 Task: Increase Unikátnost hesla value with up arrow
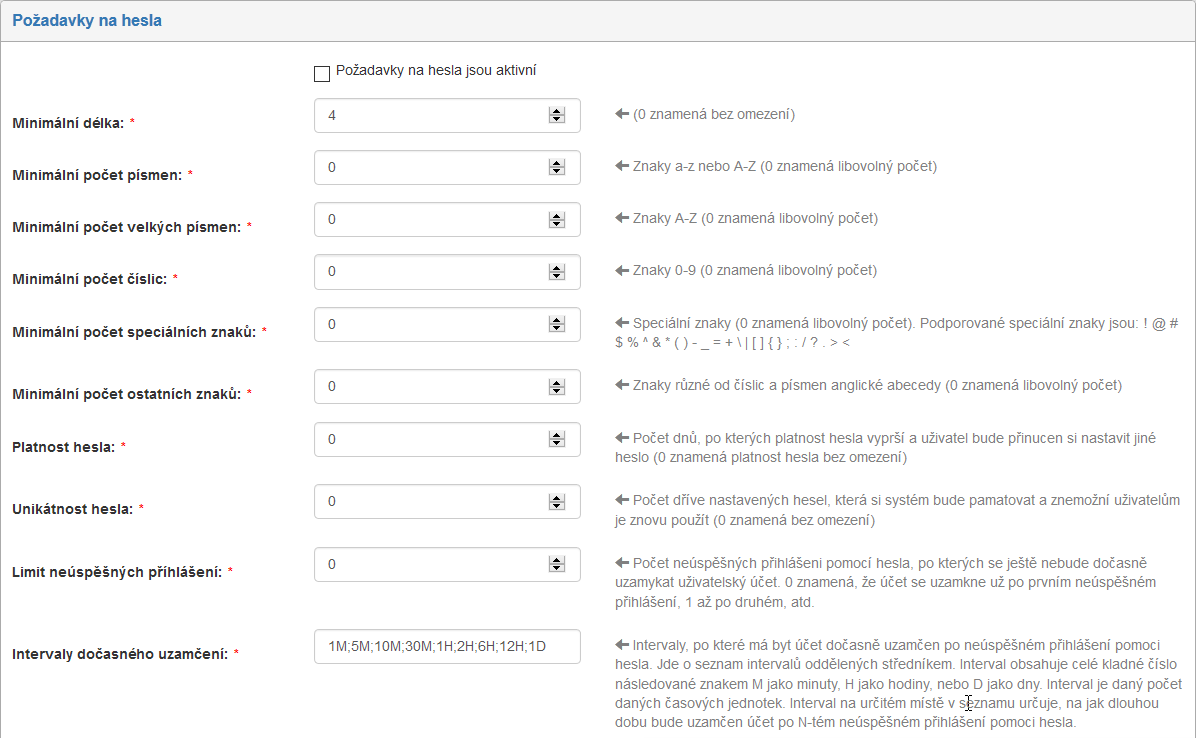(556, 497)
